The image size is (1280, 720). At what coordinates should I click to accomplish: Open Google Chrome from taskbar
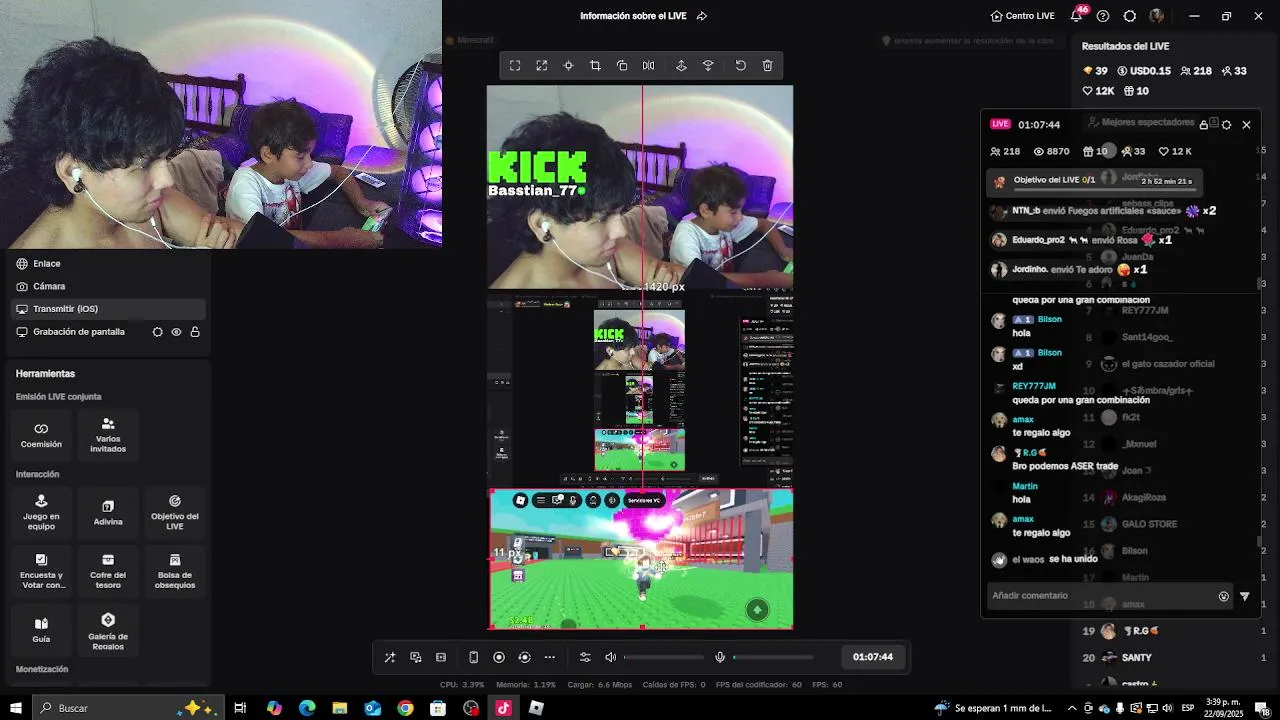click(x=405, y=708)
